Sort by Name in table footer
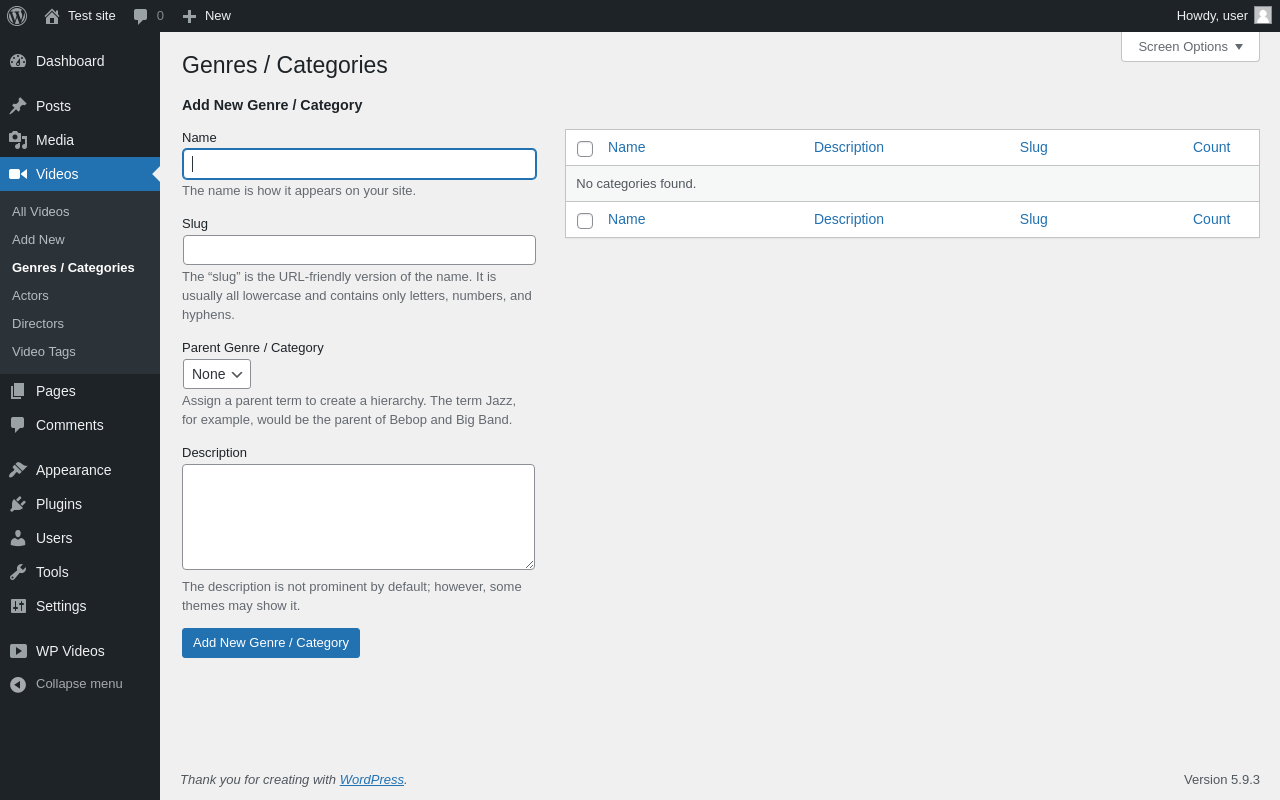This screenshot has width=1280, height=800. pos(627,219)
